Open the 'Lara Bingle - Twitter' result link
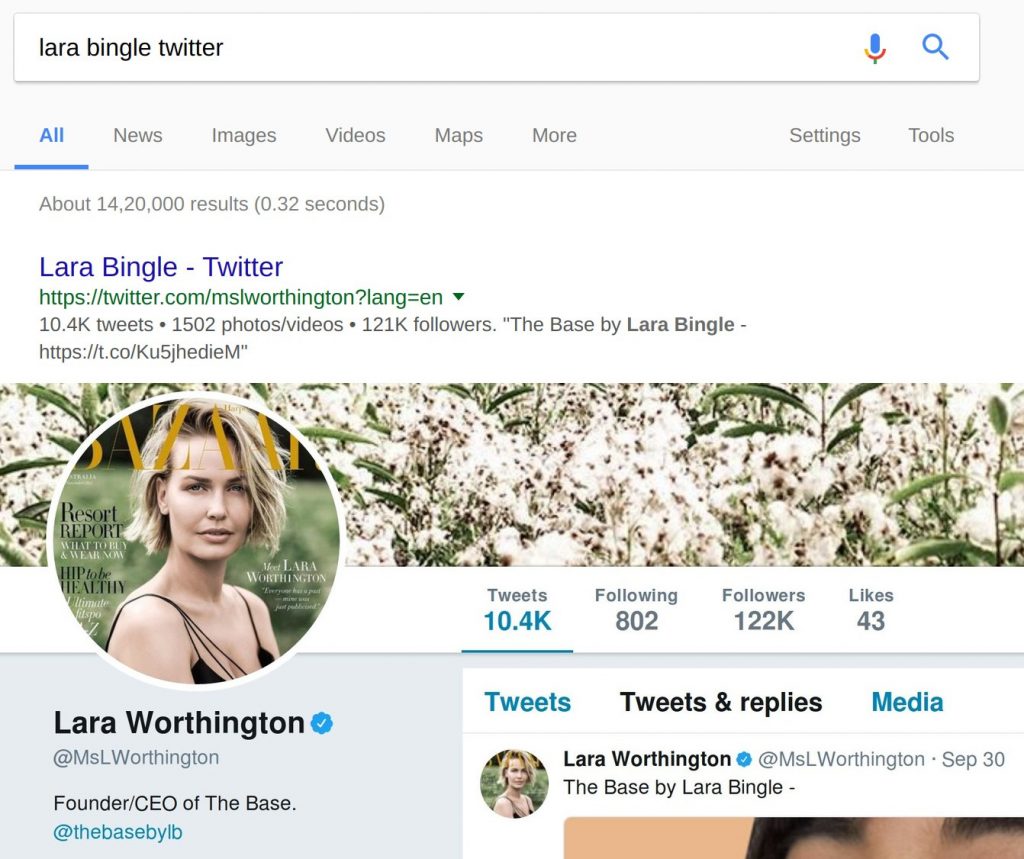Viewport: 1024px width, 859px height. pyautogui.click(x=161, y=267)
